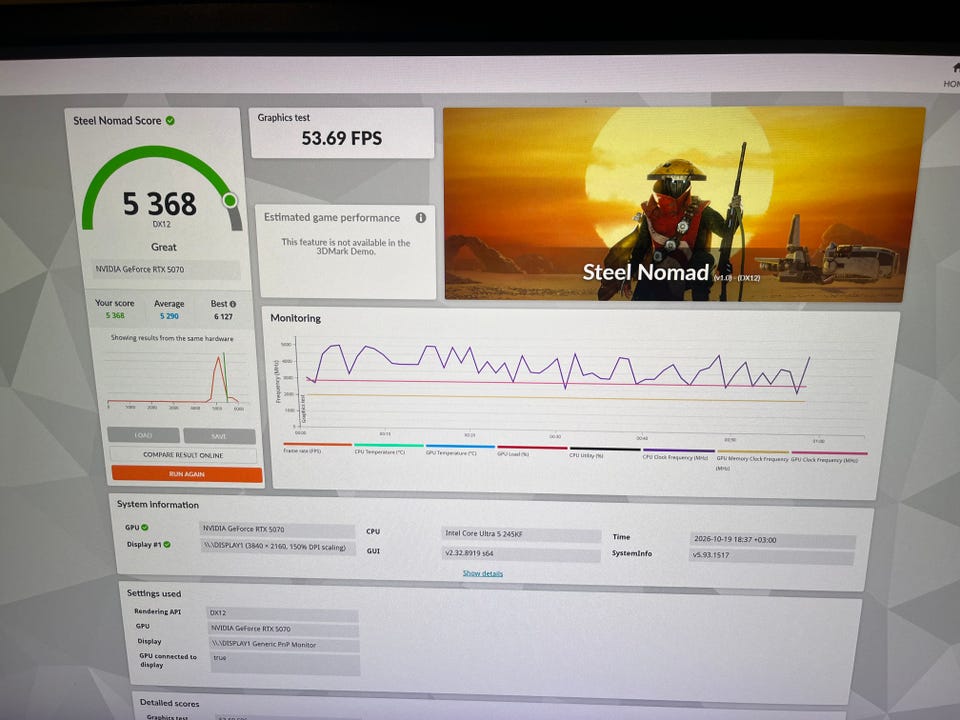Select the Display #1 resolution value
This screenshot has height=720, width=960.
tap(279, 547)
